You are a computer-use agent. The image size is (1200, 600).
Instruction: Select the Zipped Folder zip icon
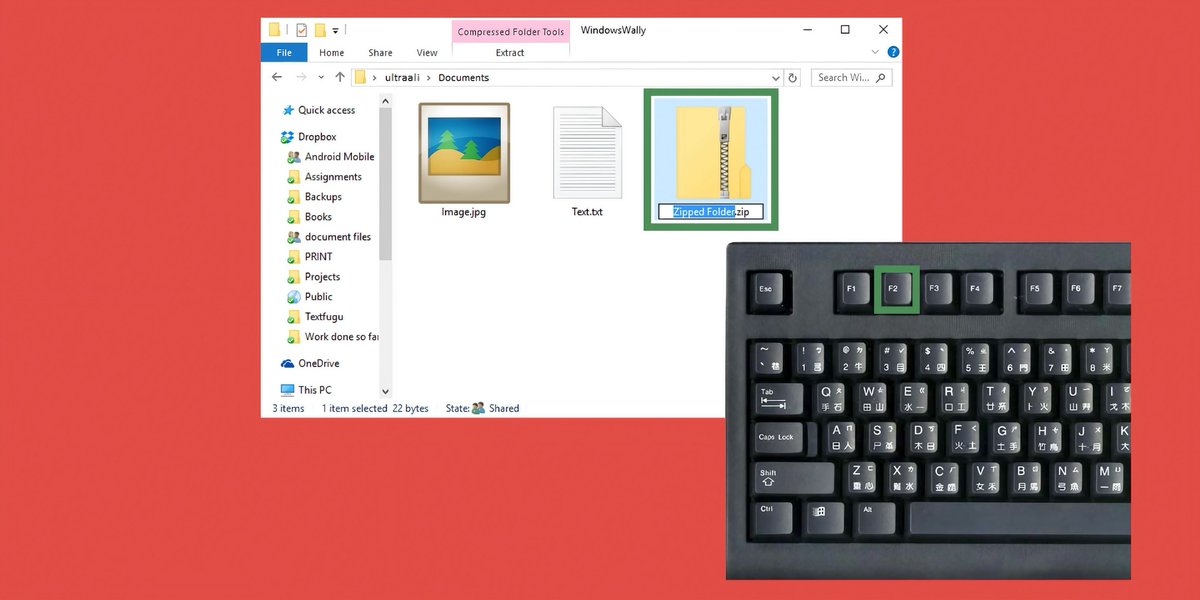point(711,152)
